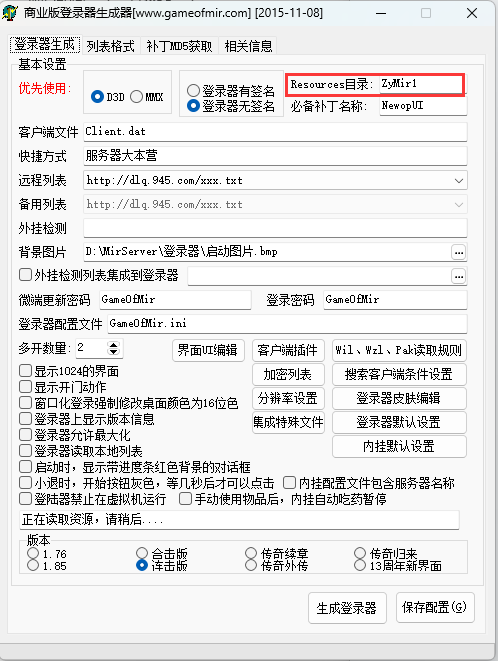Expand the 备用列表 dropdown arrow
The image size is (498, 661).
click(x=459, y=205)
